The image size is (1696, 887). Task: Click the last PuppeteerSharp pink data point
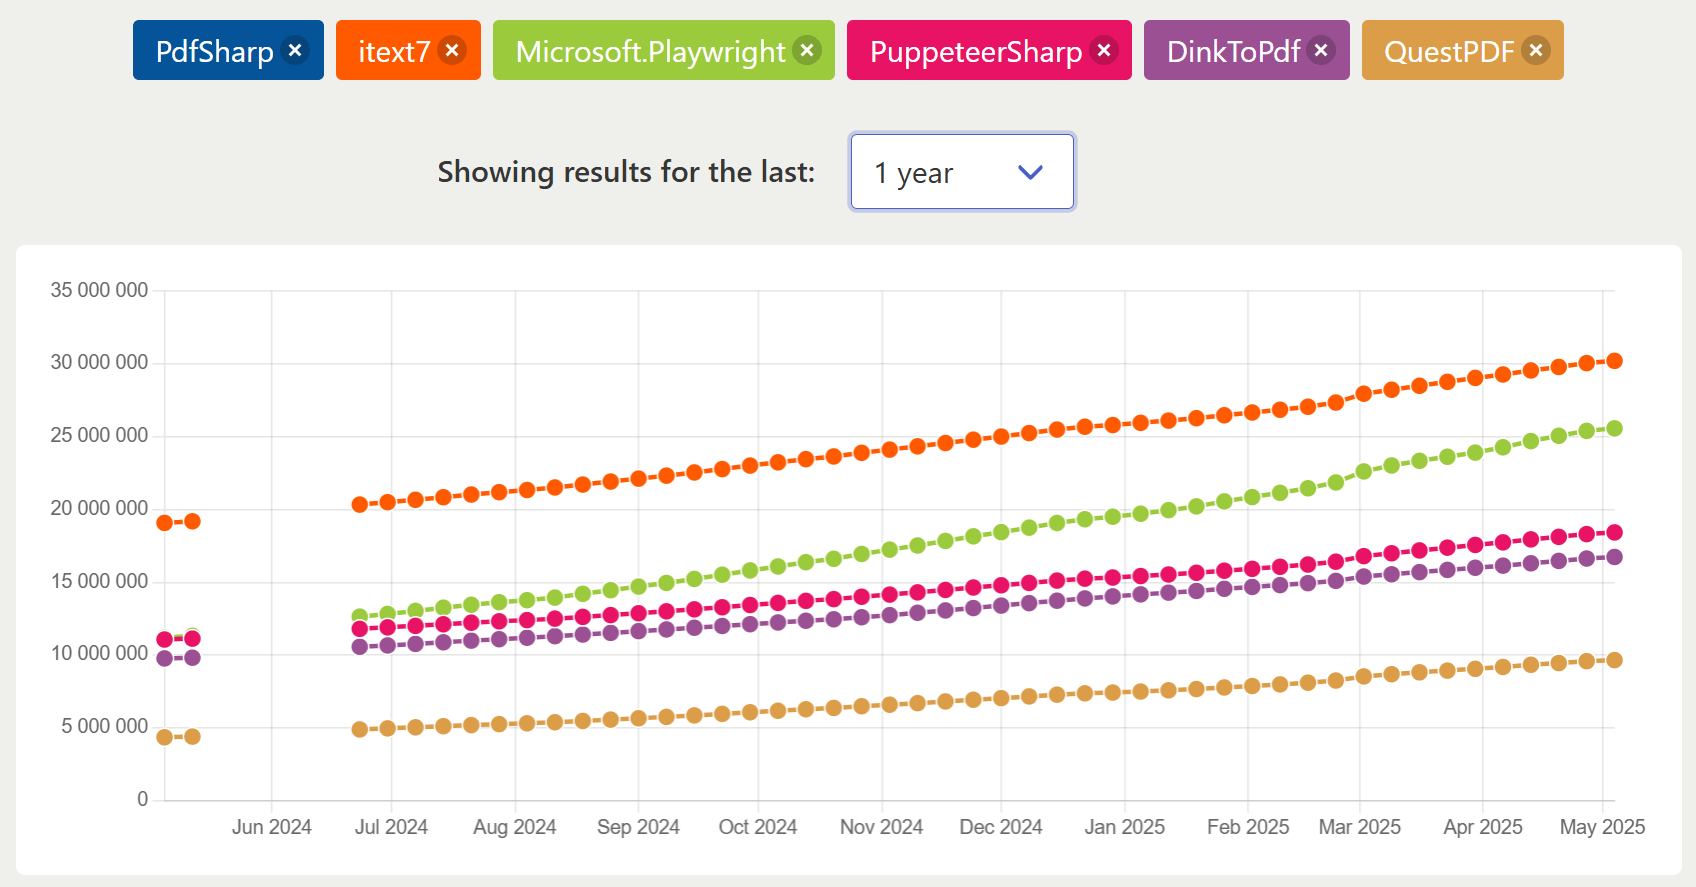click(x=1614, y=532)
